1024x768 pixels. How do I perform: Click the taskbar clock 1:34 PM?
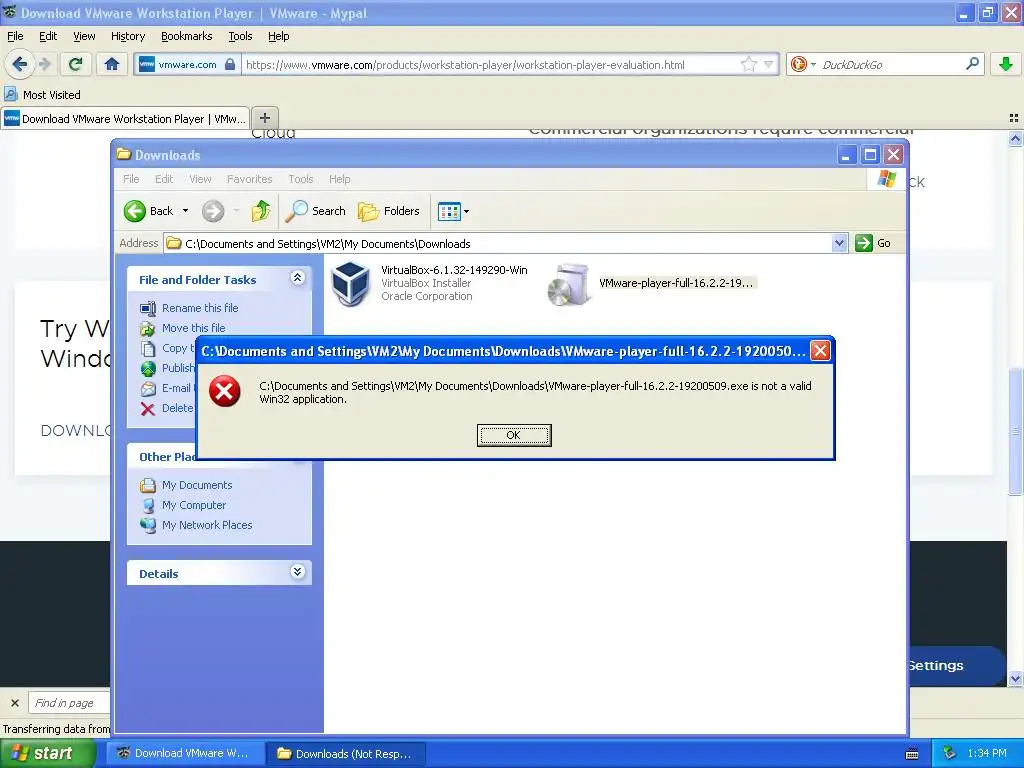click(987, 754)
